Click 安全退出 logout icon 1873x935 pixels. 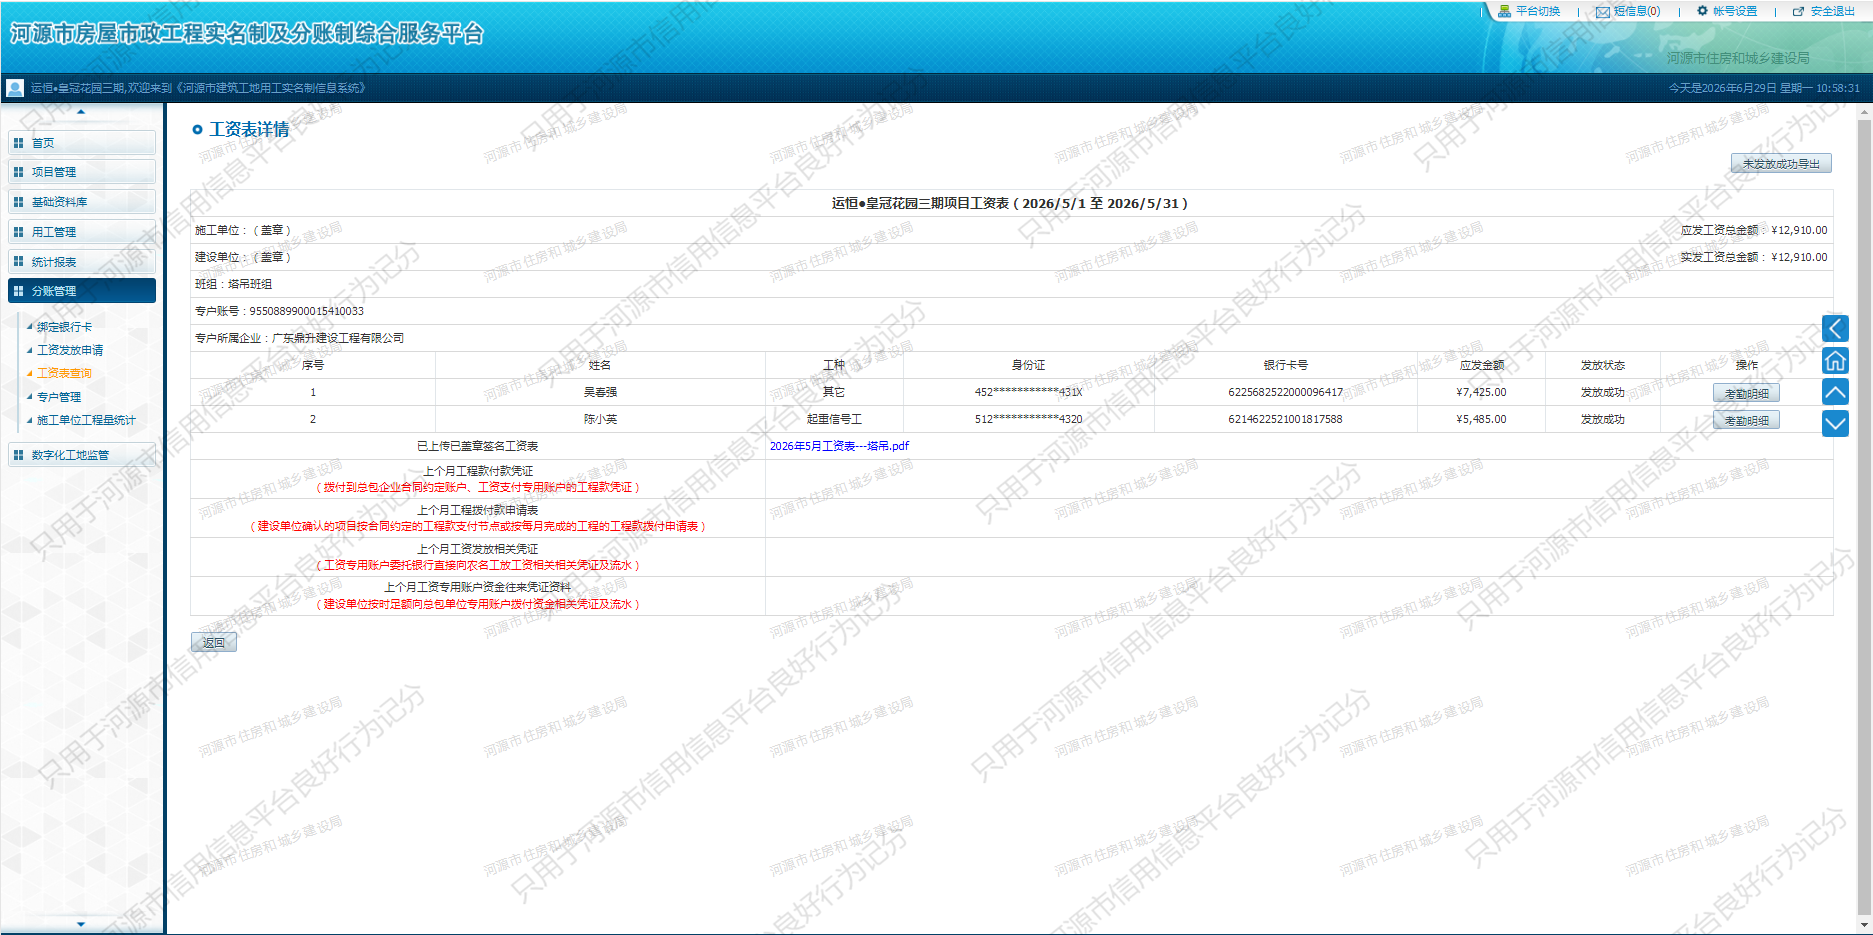coord(1798,12)
